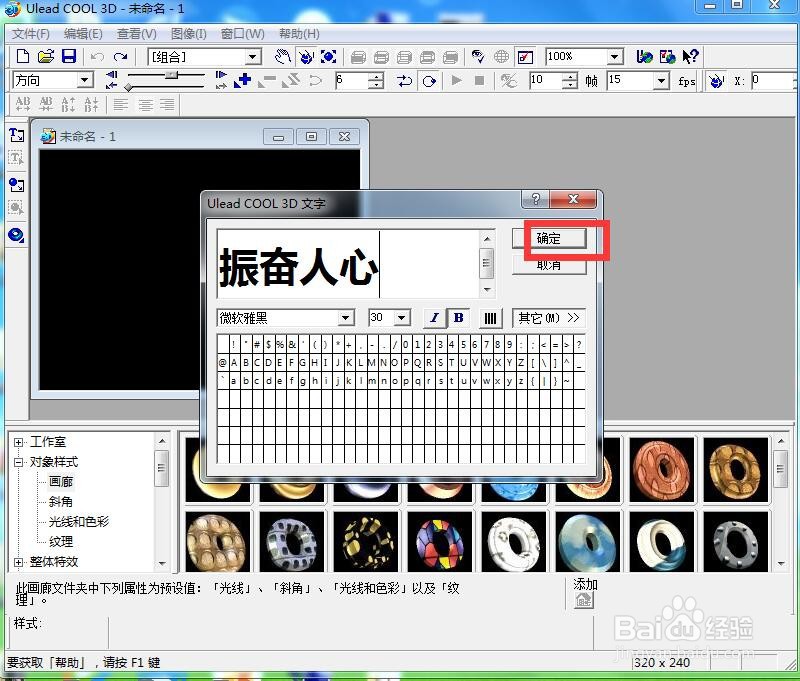800x681 pixels.
Task: Click the vertical bars spacing button in dialog
Action: coord(490,318)
